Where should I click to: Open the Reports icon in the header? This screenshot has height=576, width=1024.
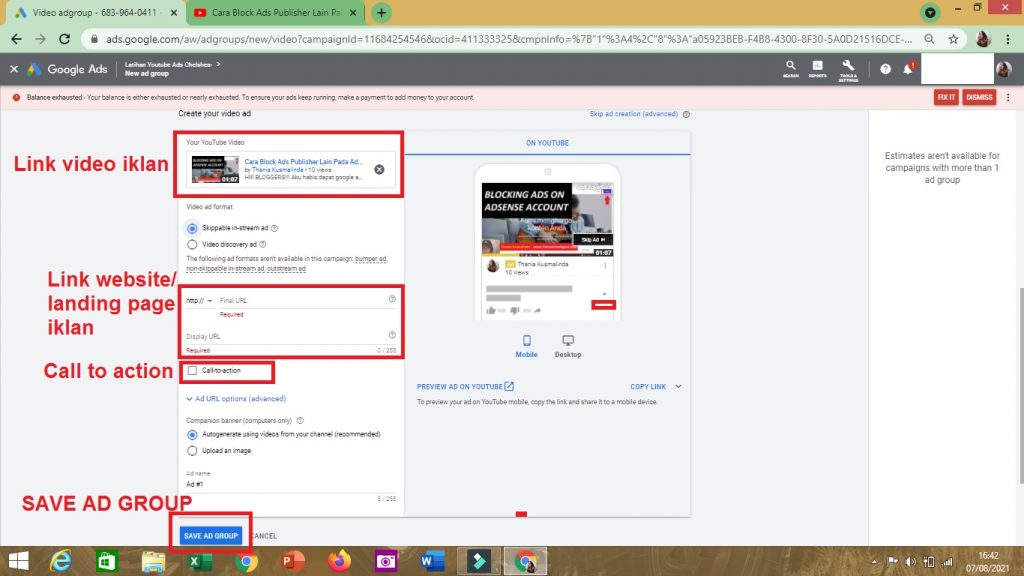[x=817, y=68]
